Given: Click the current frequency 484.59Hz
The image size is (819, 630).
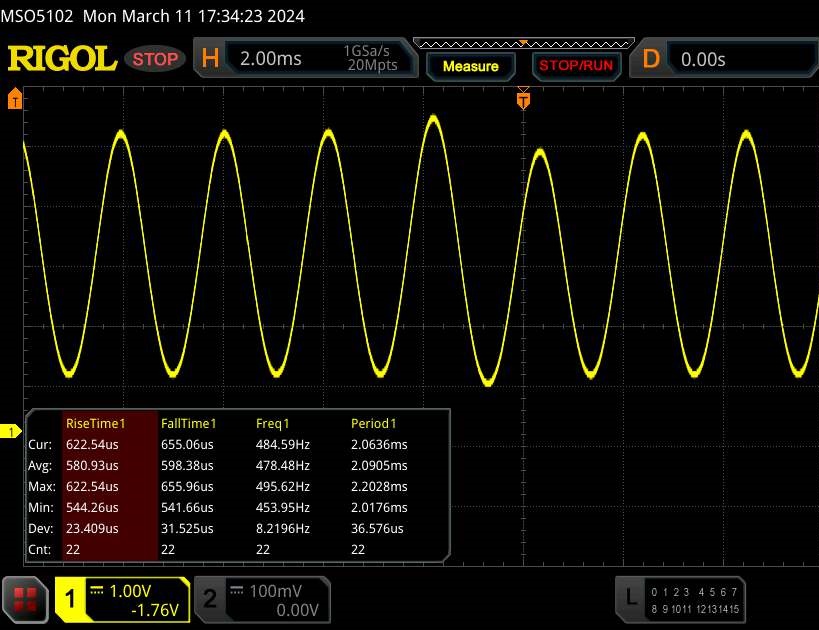Looking at the screenshot, I should click(283, 445).
